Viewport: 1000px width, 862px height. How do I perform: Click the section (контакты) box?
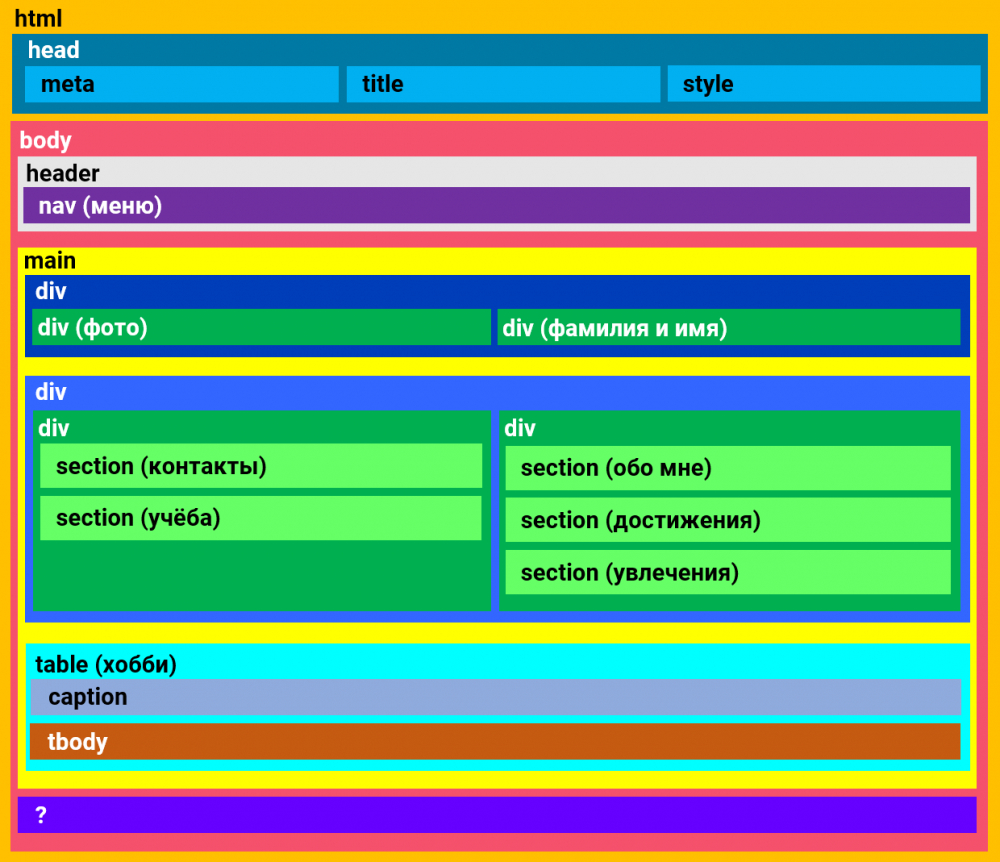coord(261,466)
